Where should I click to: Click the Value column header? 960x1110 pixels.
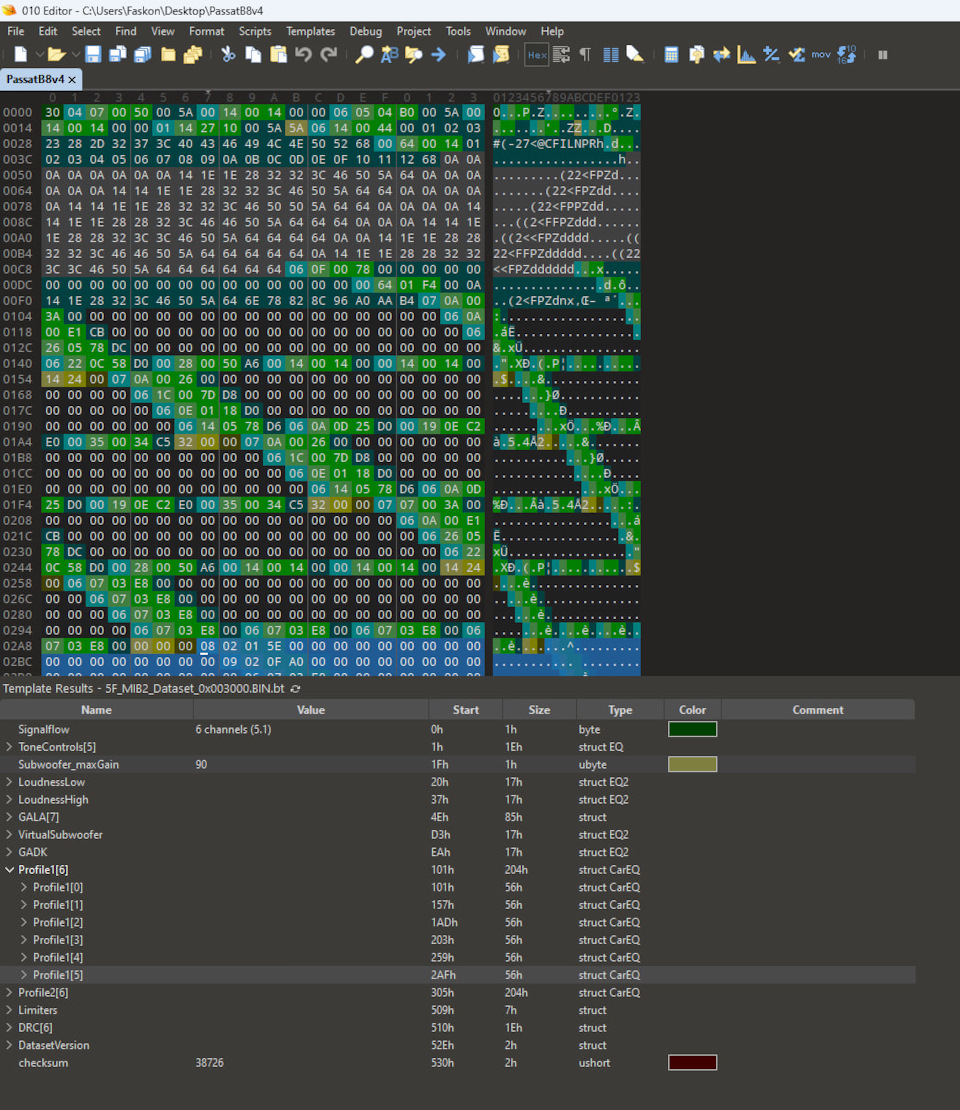pyautogui.click(x=311, y=710)
